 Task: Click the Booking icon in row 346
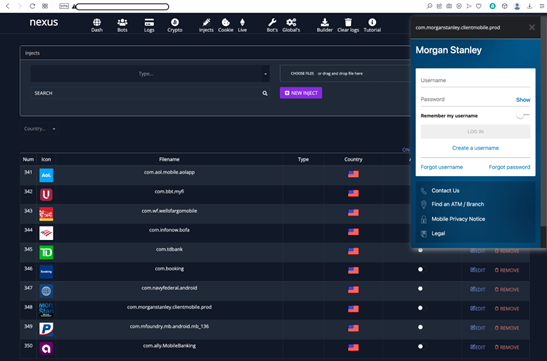[46, 271]
